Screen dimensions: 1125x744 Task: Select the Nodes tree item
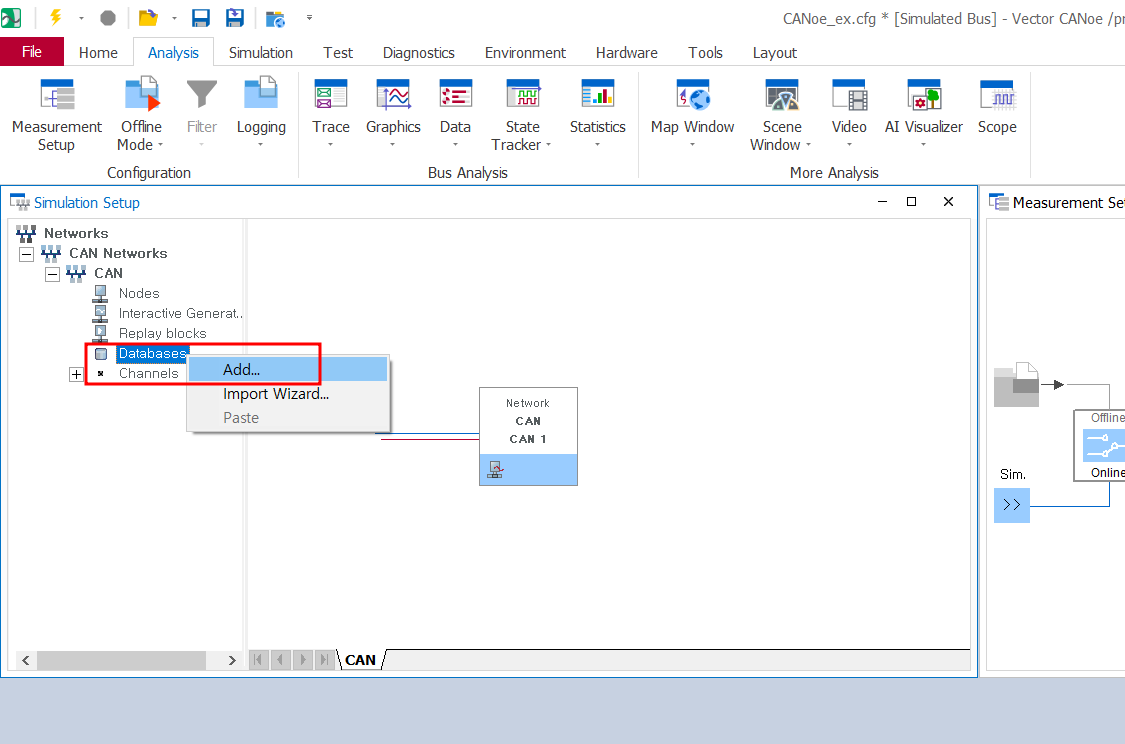click(x=139, y=293)
